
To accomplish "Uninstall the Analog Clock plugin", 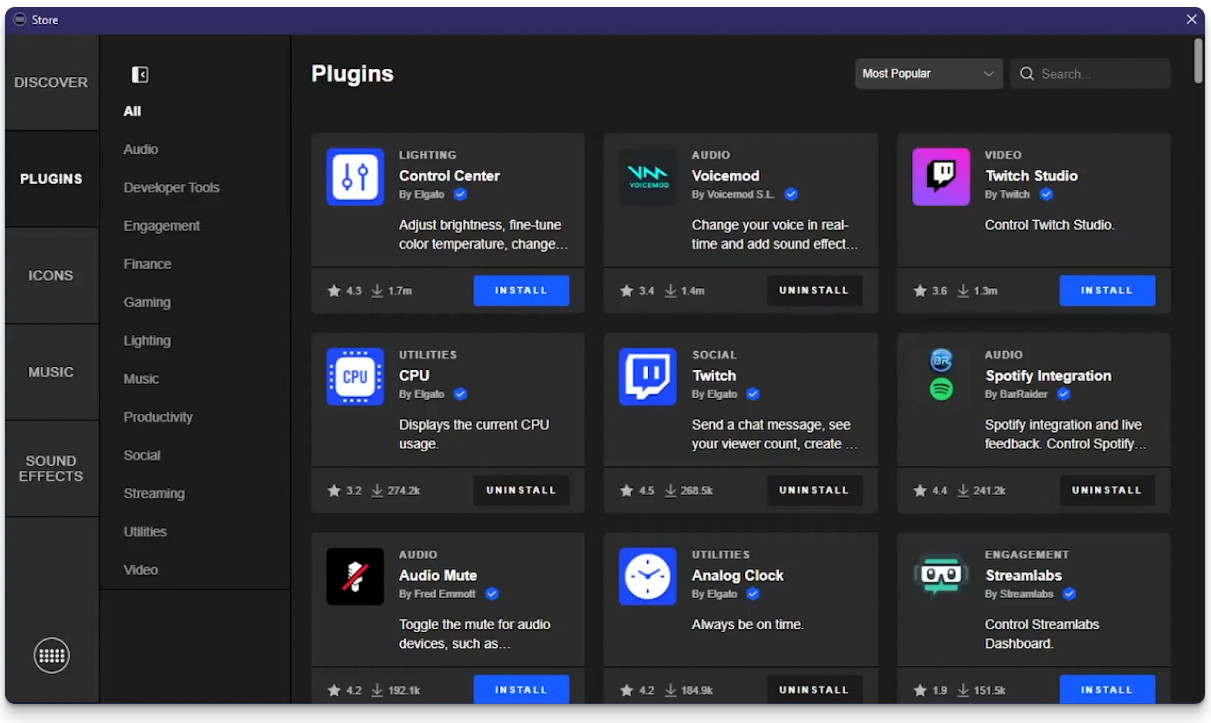I will pos(814,690).
